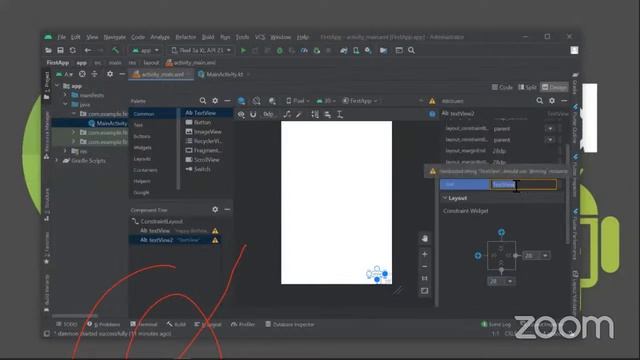Viewport: 640px width, 360px height.
Task: Click the hammer Make Project icon
Action: pyautogui.click(x=116, y=51)
